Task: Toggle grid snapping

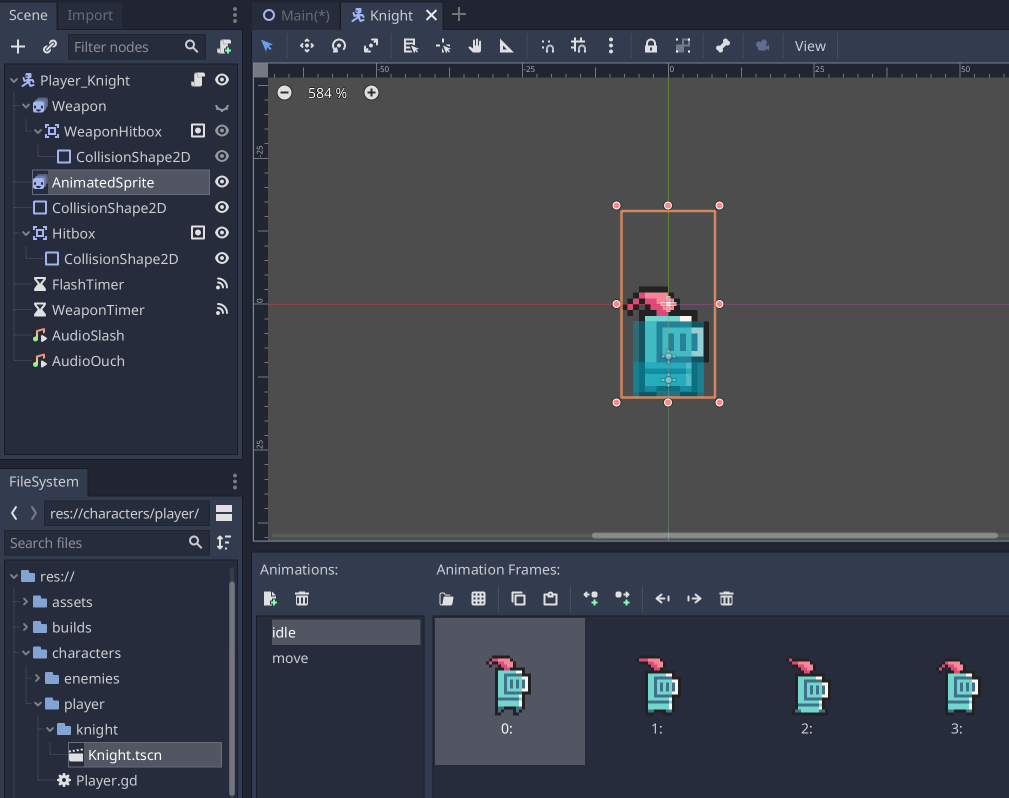Action: click(x=579, y=46)
